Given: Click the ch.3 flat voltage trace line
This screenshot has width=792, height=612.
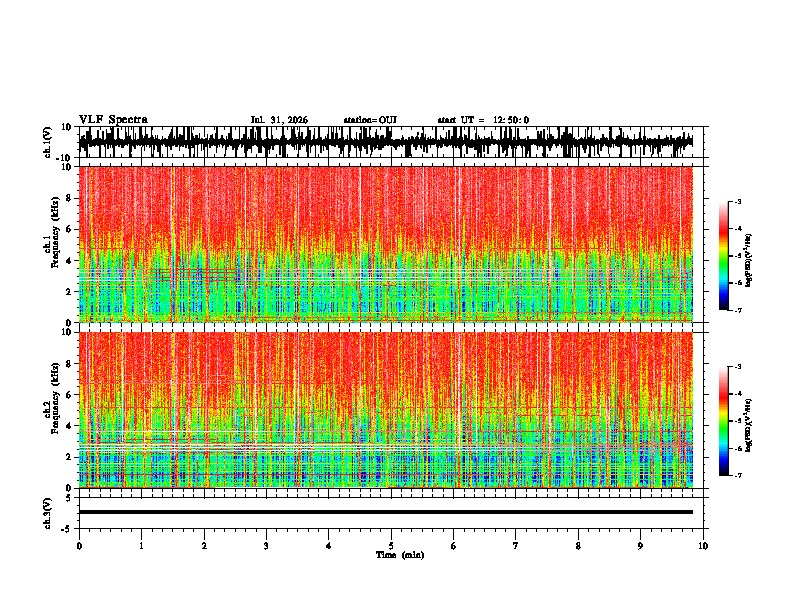Looking at the screenshot, I should [385, 512].
